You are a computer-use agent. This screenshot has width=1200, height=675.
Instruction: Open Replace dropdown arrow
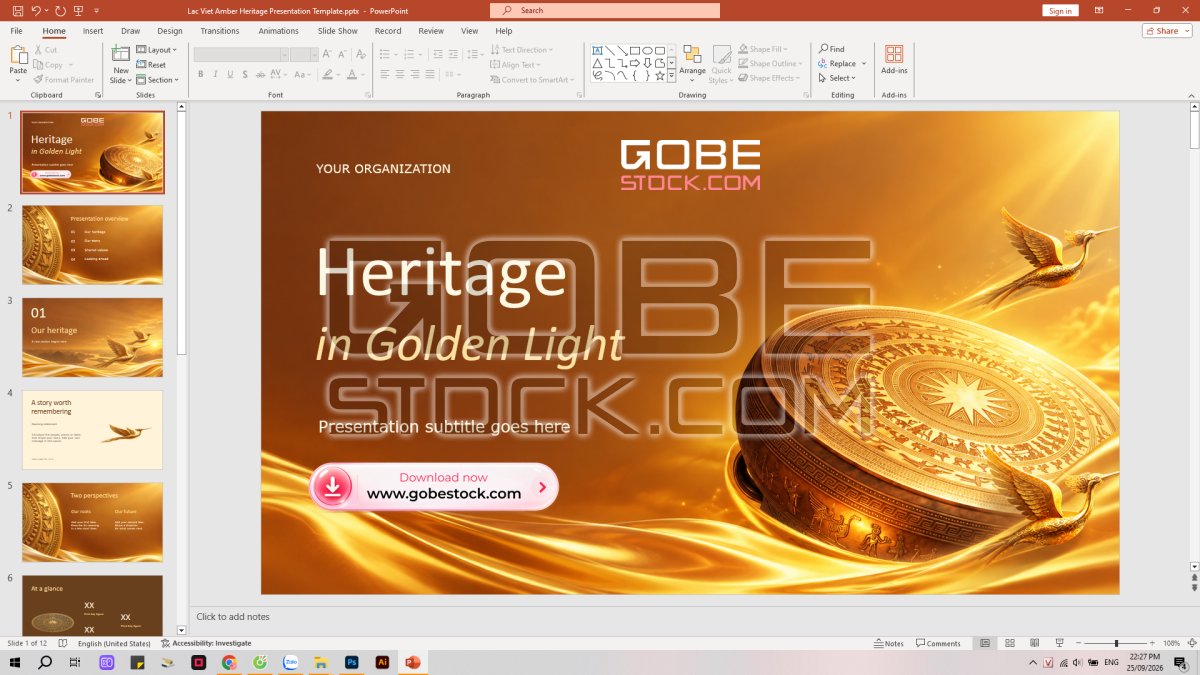coord(864,64)
